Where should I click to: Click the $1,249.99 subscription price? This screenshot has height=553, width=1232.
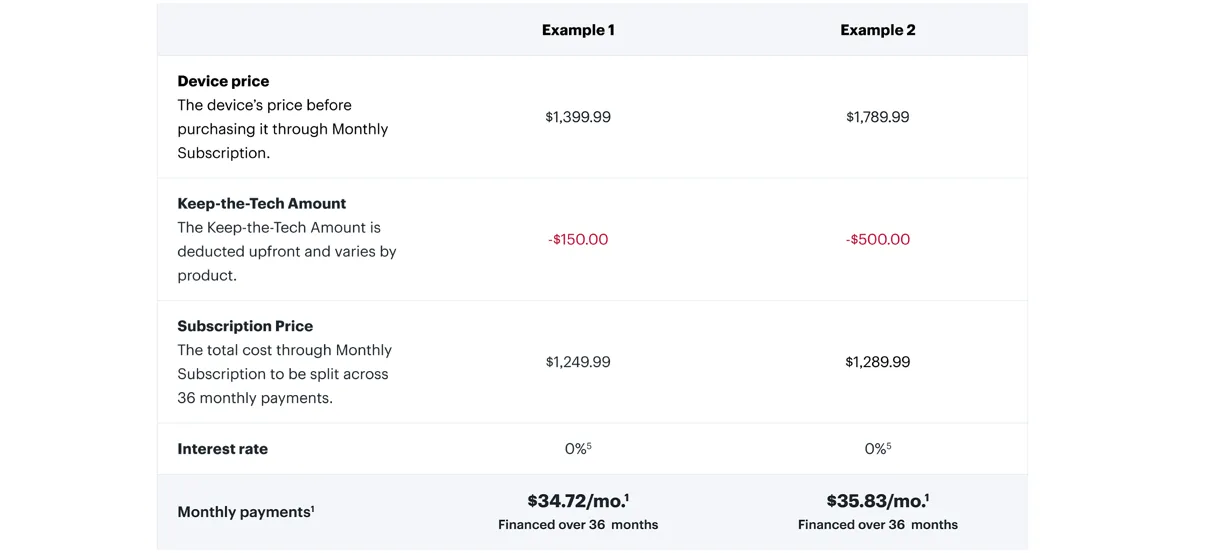point(578,362)
